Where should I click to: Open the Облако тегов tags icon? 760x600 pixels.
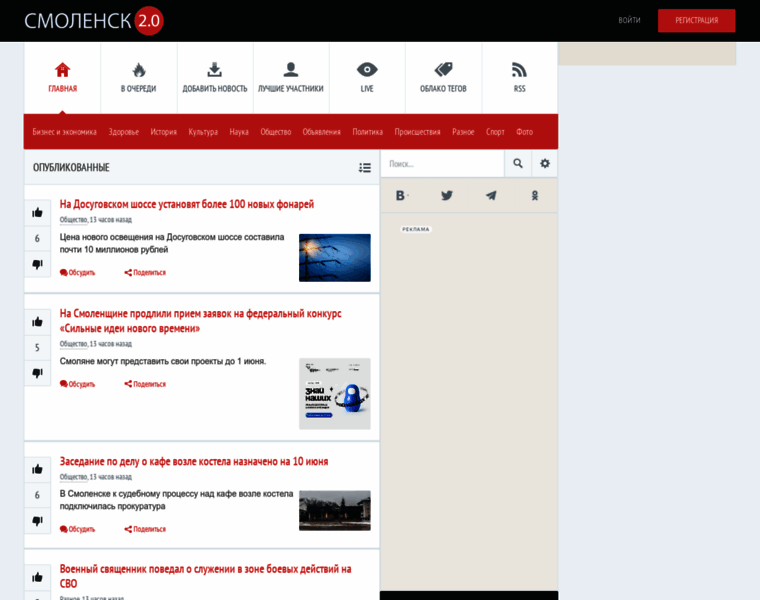(x=443, y=70)
